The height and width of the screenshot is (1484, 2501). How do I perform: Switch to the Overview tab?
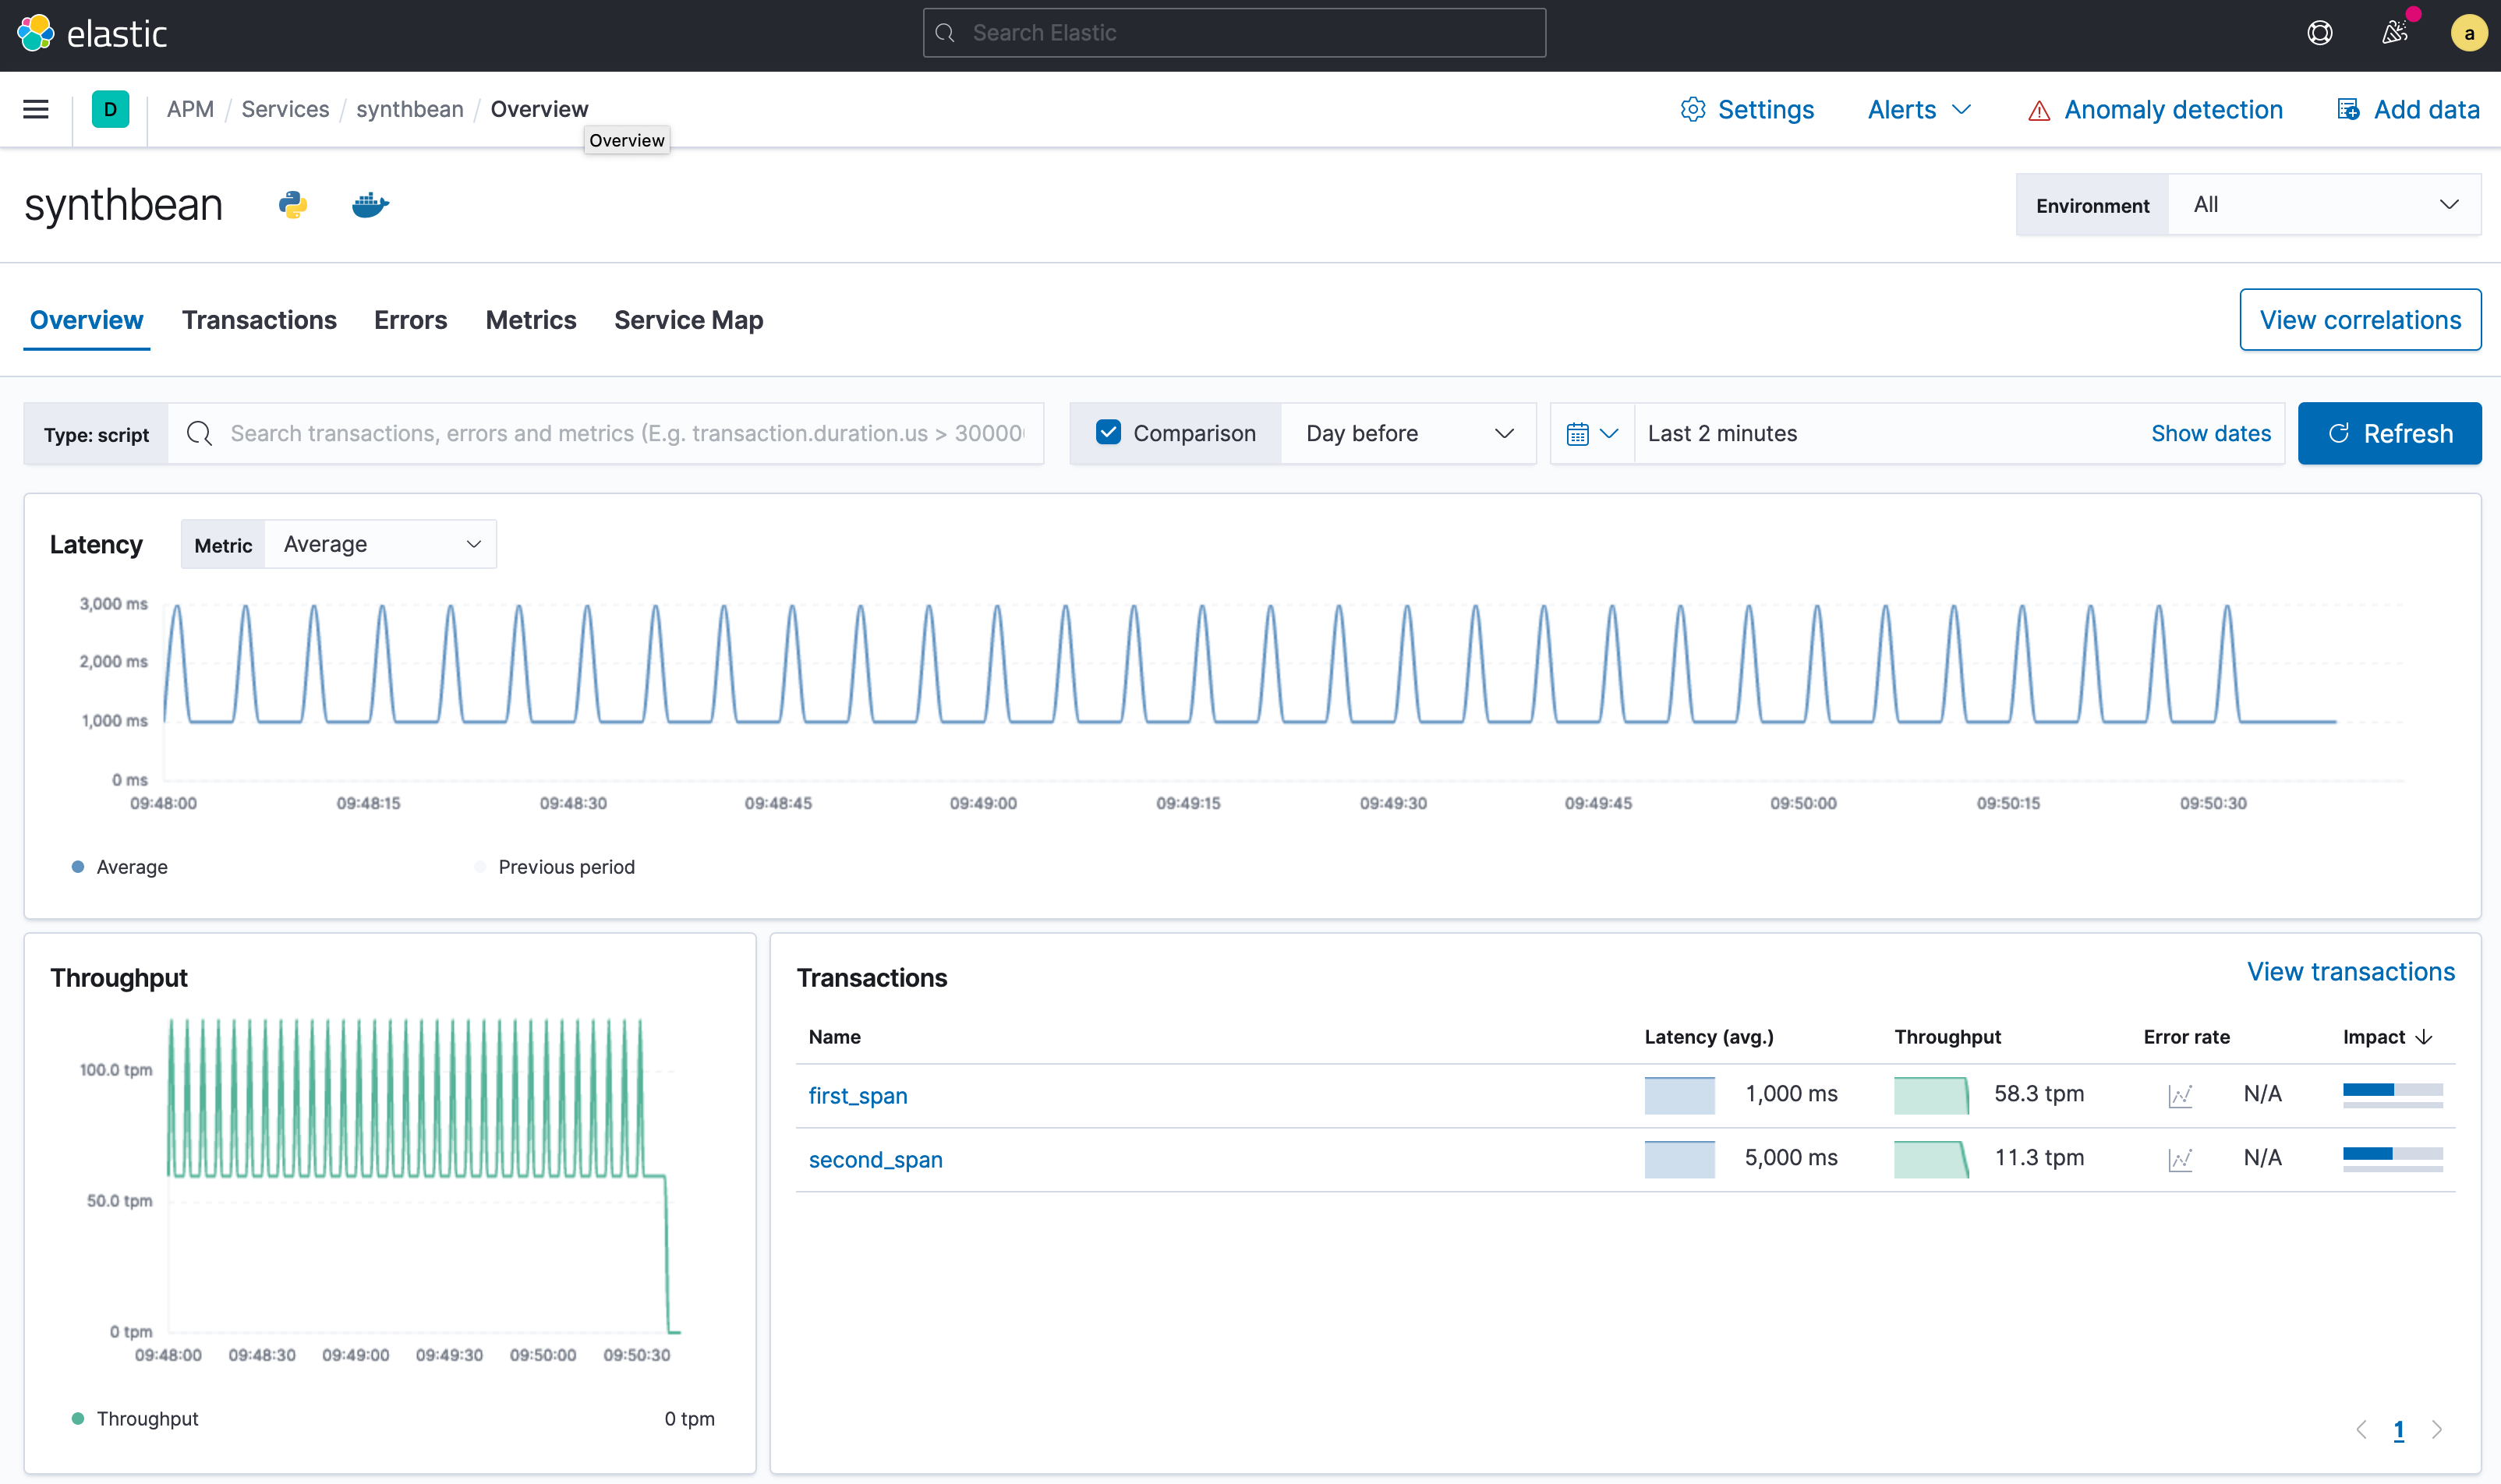86,320
